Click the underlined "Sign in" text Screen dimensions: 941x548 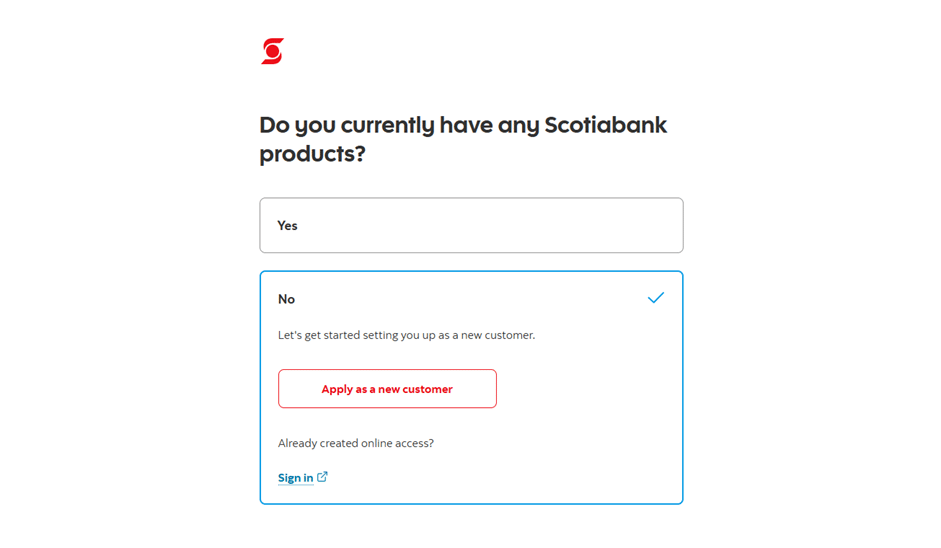tap(296, 478)
